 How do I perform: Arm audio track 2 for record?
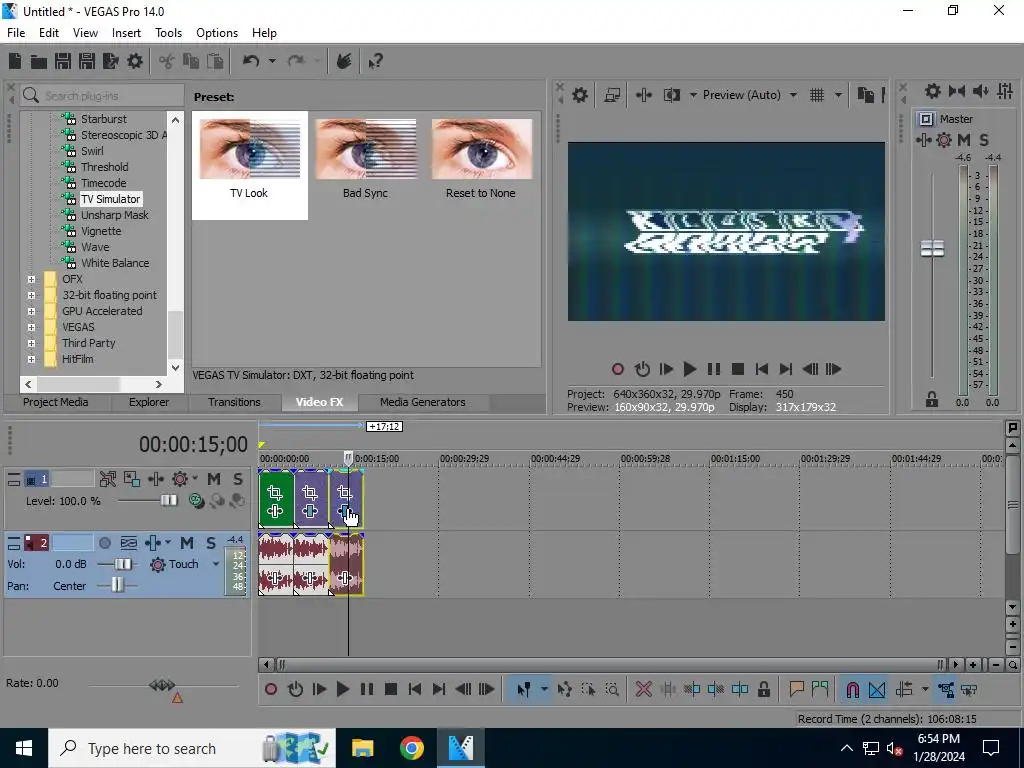(104, 543)
